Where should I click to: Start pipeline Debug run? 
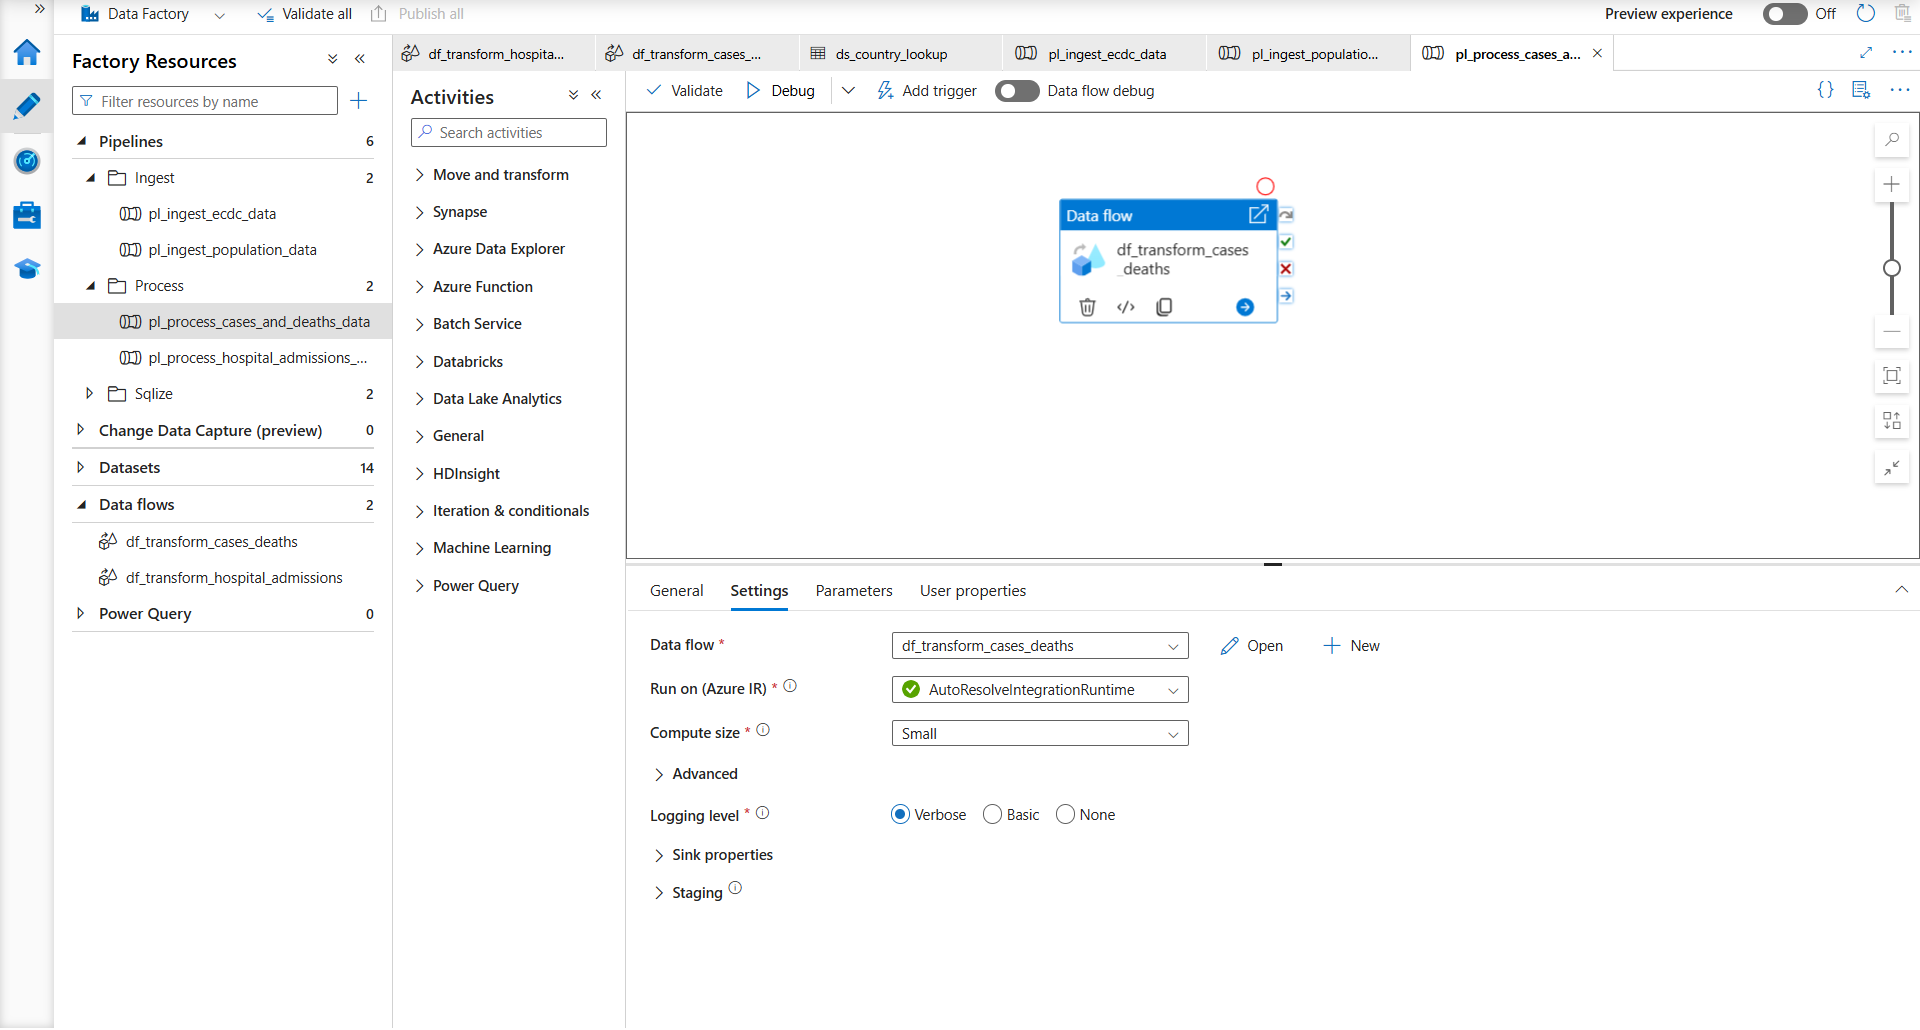tap(781, 91)
